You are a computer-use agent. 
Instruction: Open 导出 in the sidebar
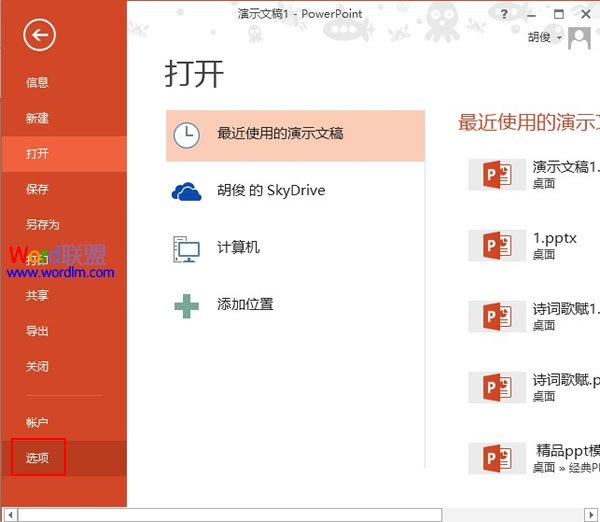[x=37, y=331]
